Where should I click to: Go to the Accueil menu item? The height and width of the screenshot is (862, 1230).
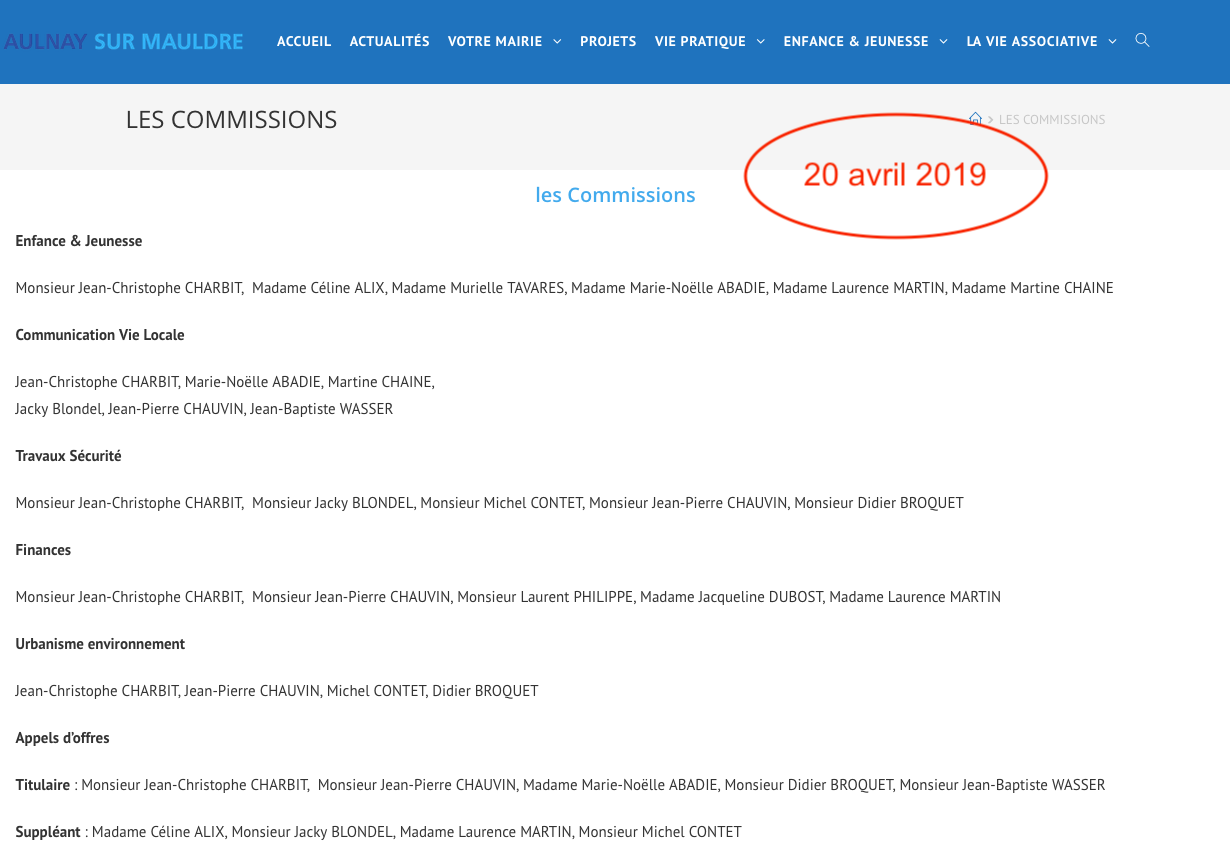(304, 41)
